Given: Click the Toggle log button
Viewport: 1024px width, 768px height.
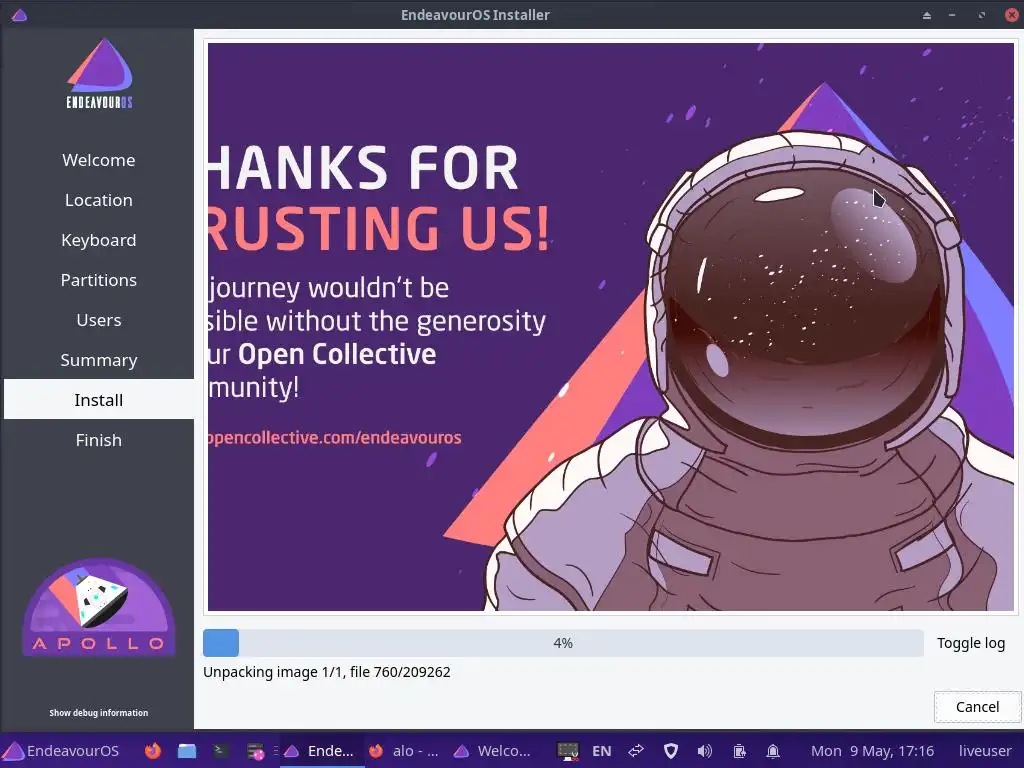Looking at the screenshot, I should pos(971,643).
